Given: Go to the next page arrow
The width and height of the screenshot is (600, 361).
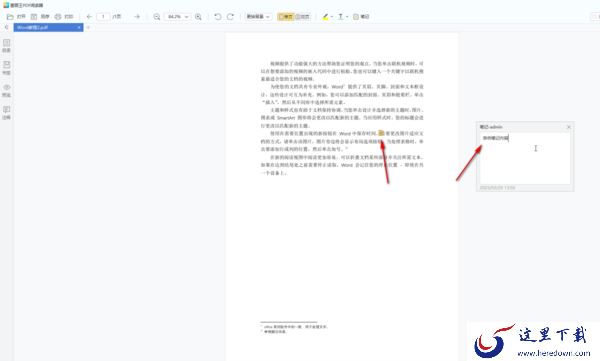Looking at the screenshot, I should tap(137, 16).
